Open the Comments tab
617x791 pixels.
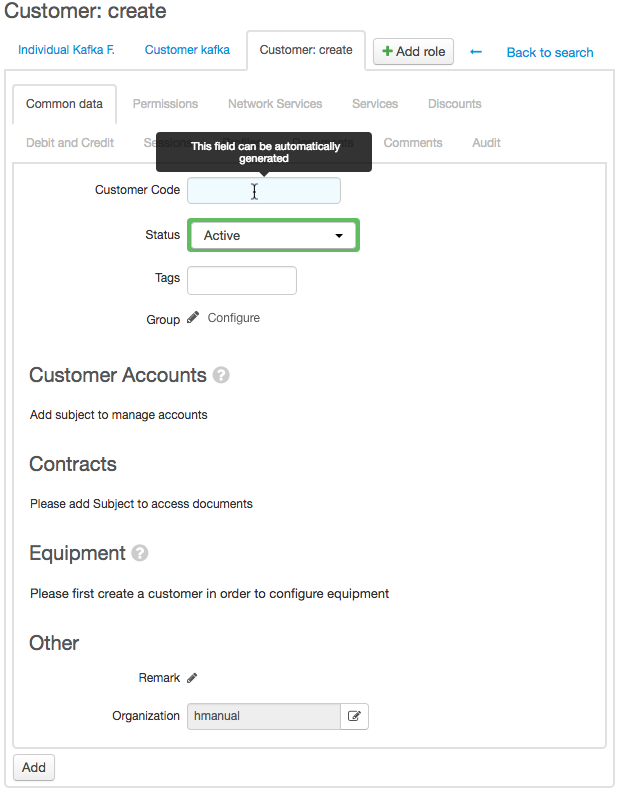click(x=413, y=143)
